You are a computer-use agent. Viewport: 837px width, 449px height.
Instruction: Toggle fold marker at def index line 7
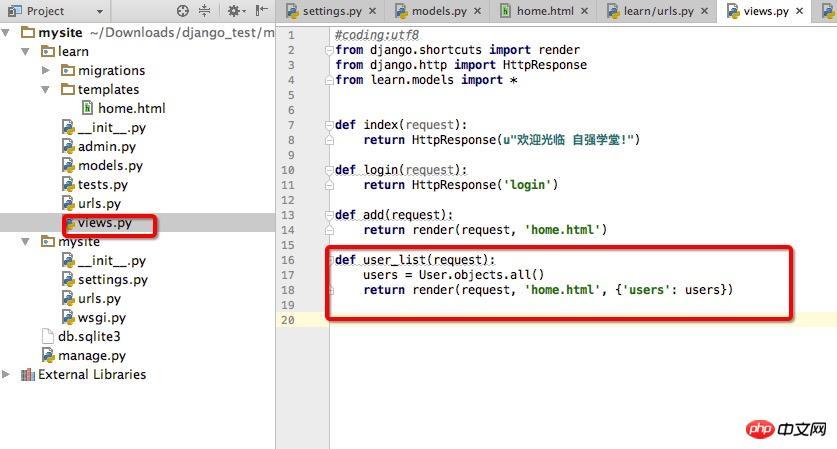tap(329, 125)
